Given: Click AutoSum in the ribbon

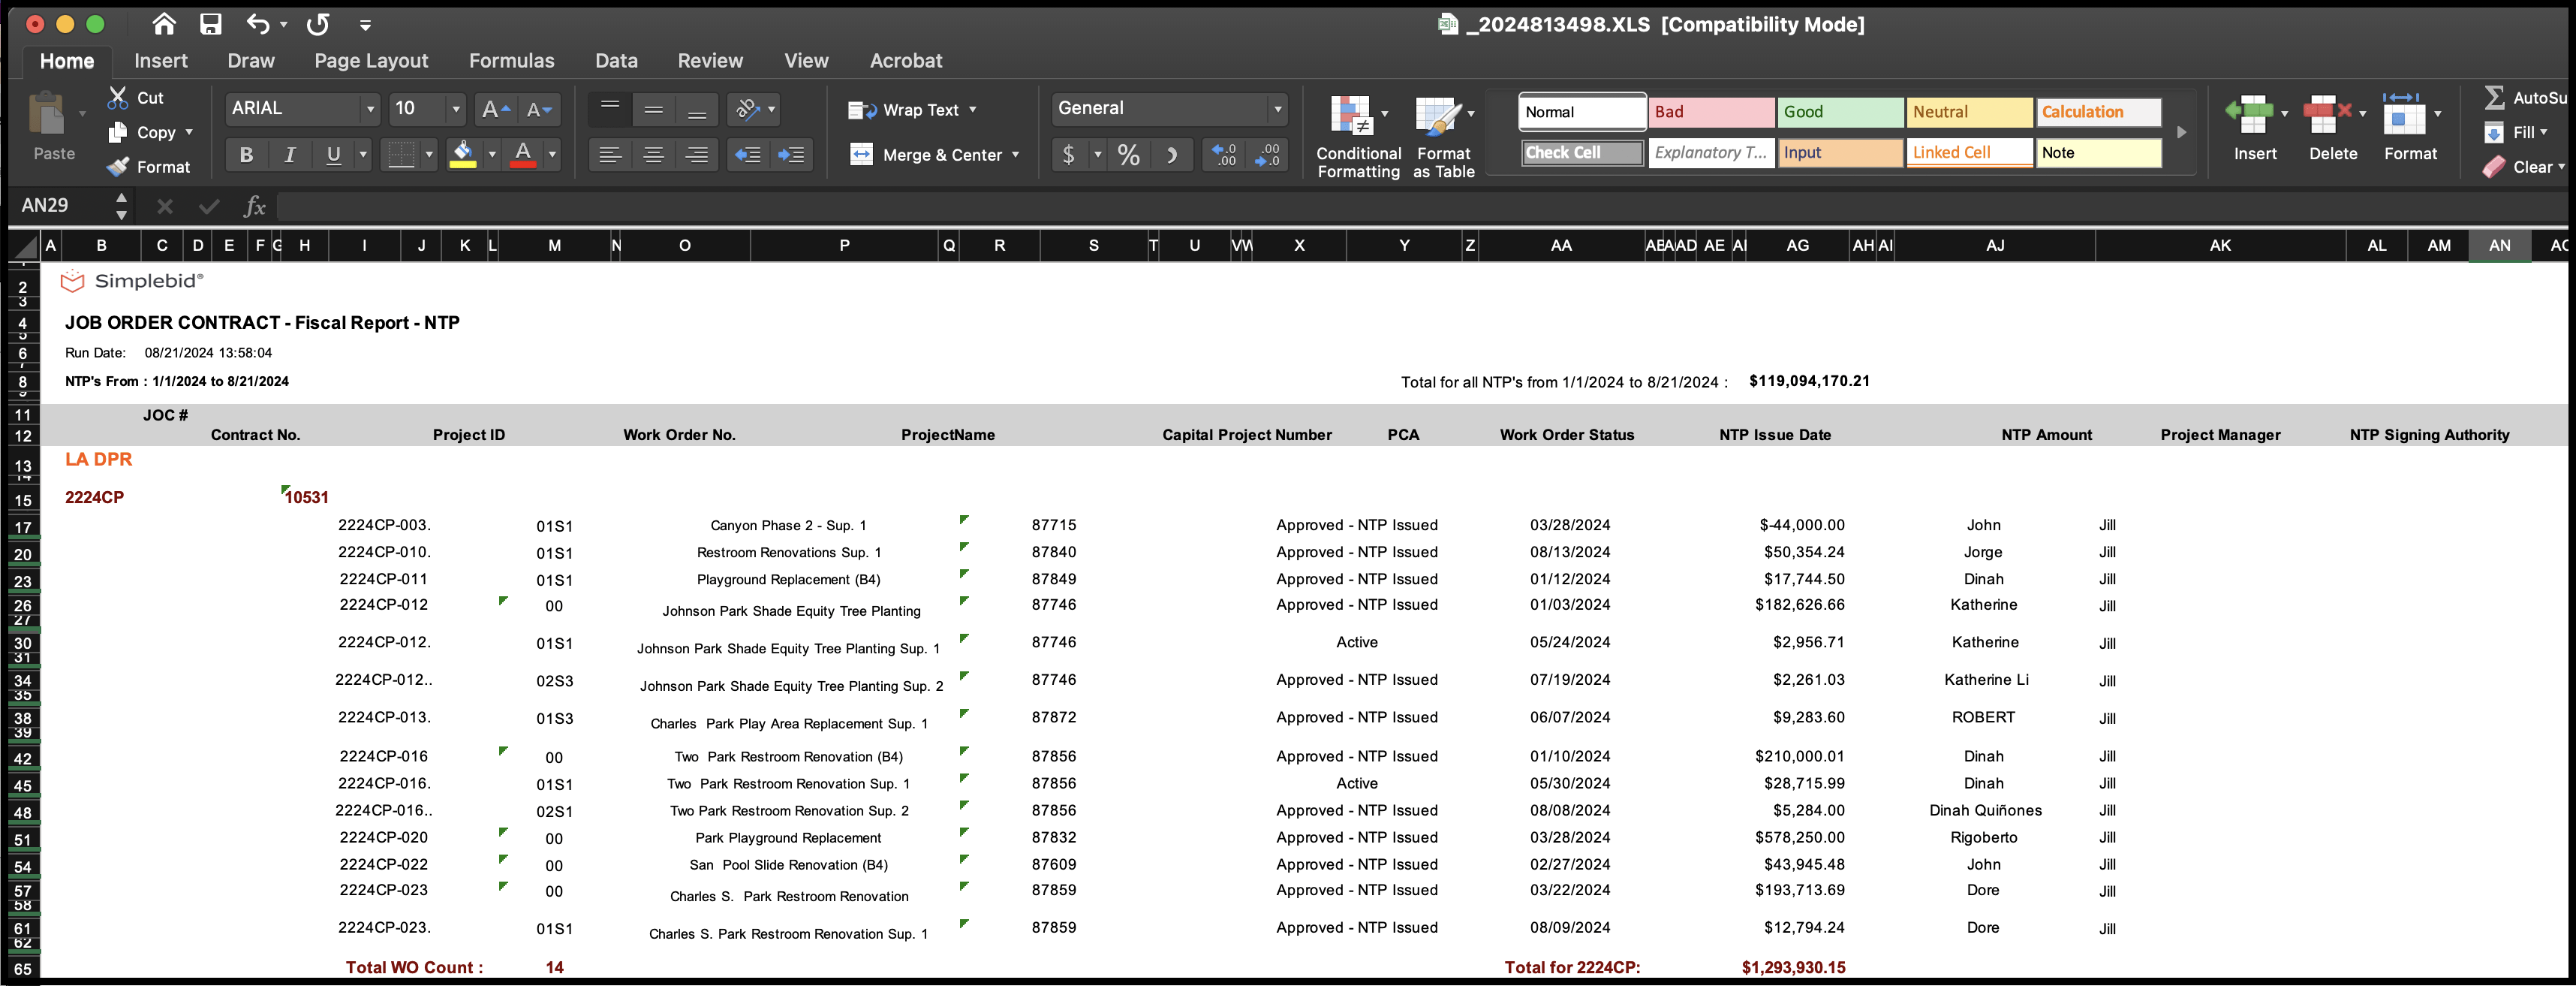Looking at the screenshot, I should 2525,98.
